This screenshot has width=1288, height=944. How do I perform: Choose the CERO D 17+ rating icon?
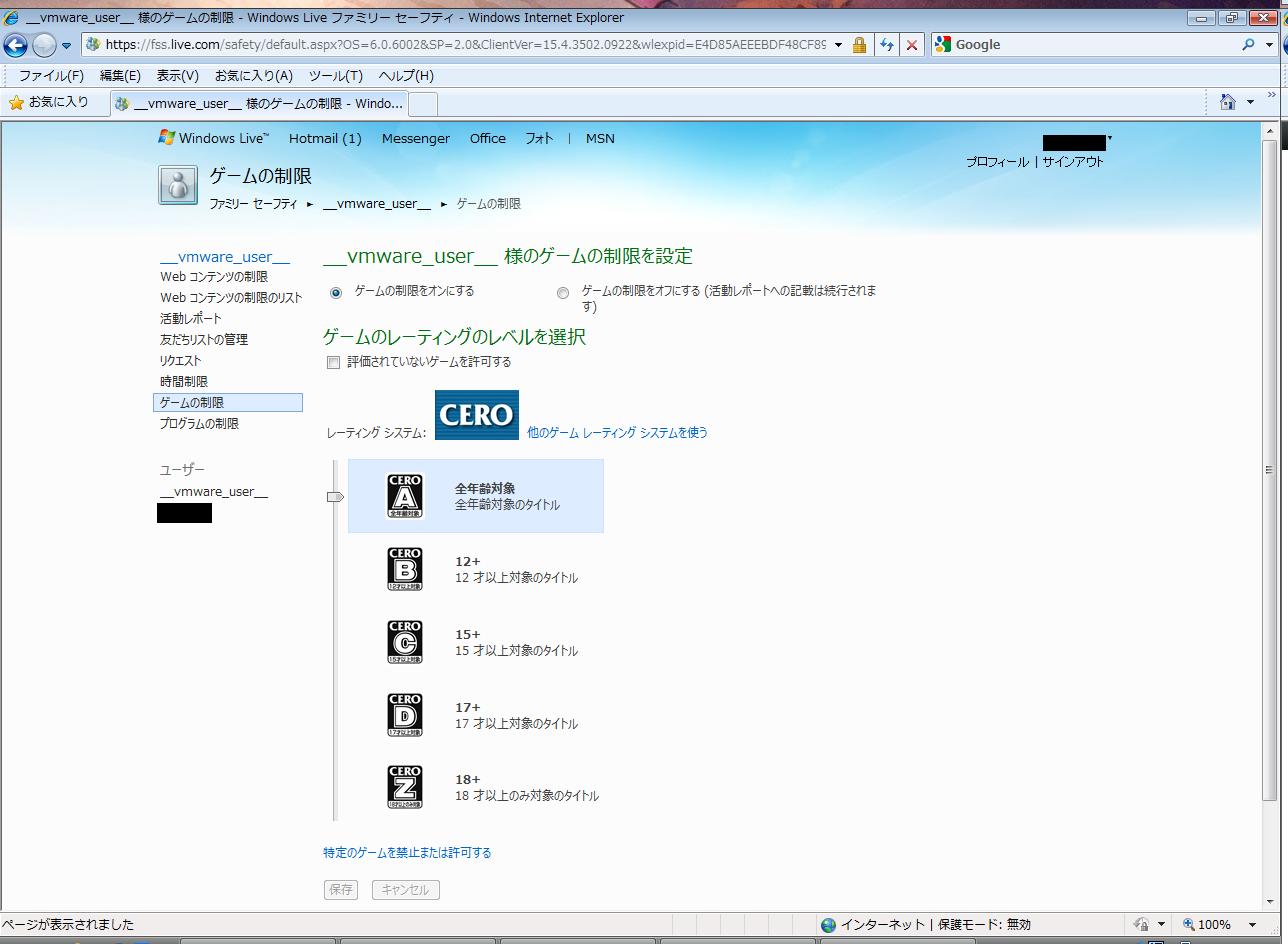click(x=405, y=715)
